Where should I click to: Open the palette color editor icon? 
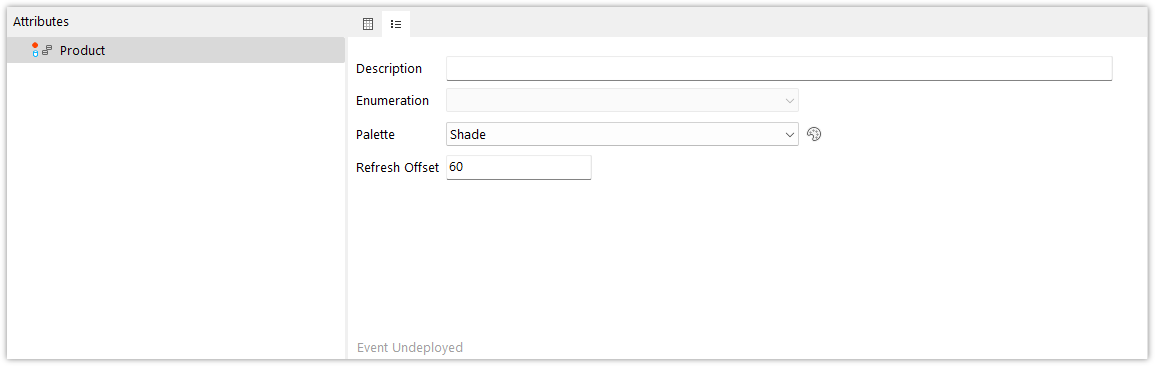coord(814,134)
